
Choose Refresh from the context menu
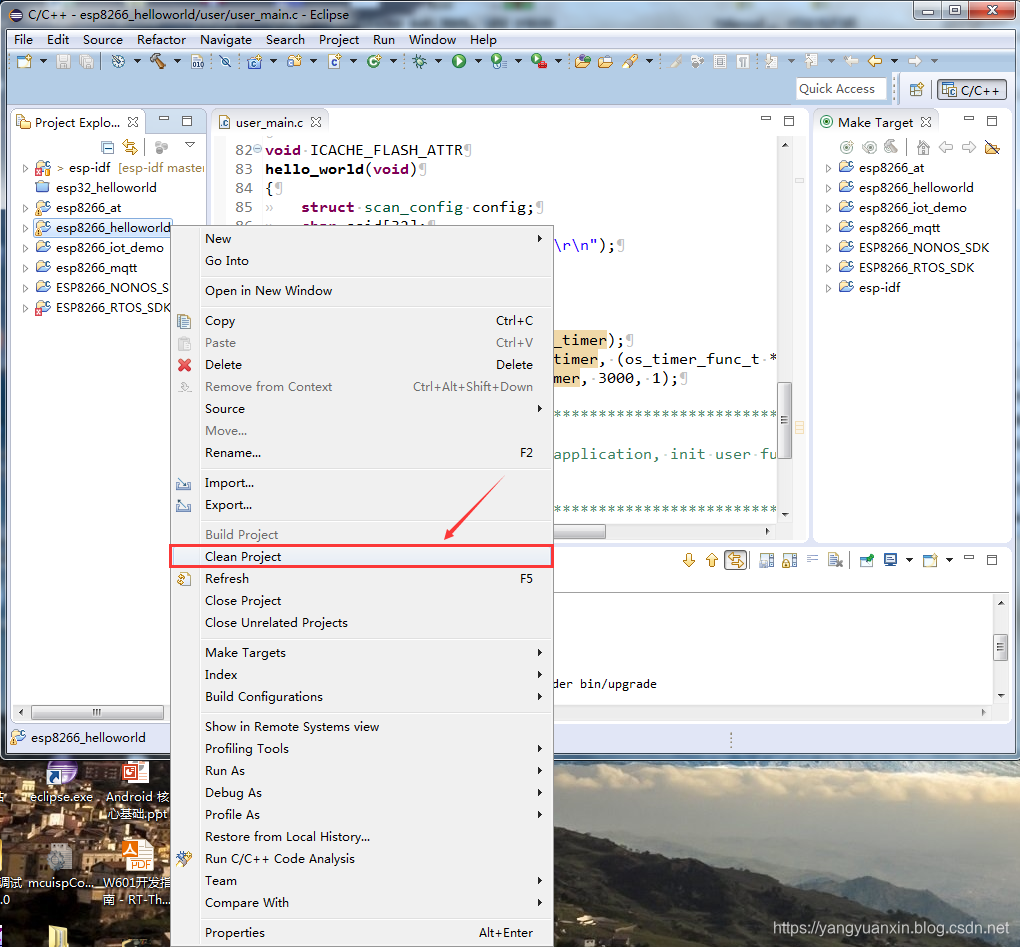(361, 579)
